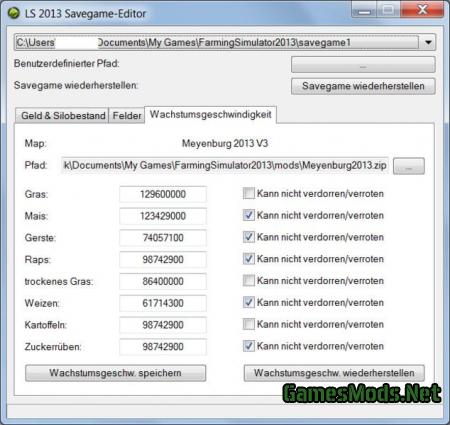Click Wachstumsgeschw. speichern button
Image resolution: width=450 pixels, height=425 pixels.
[x=115, y=373]
